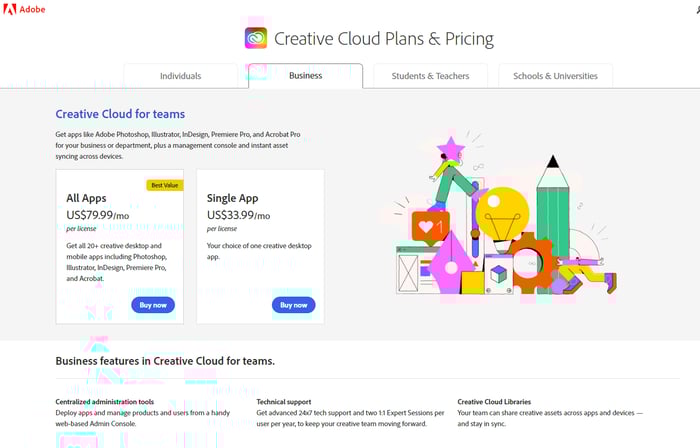
Task: Open the Students & Teachers tab
Action: point(430,76)
